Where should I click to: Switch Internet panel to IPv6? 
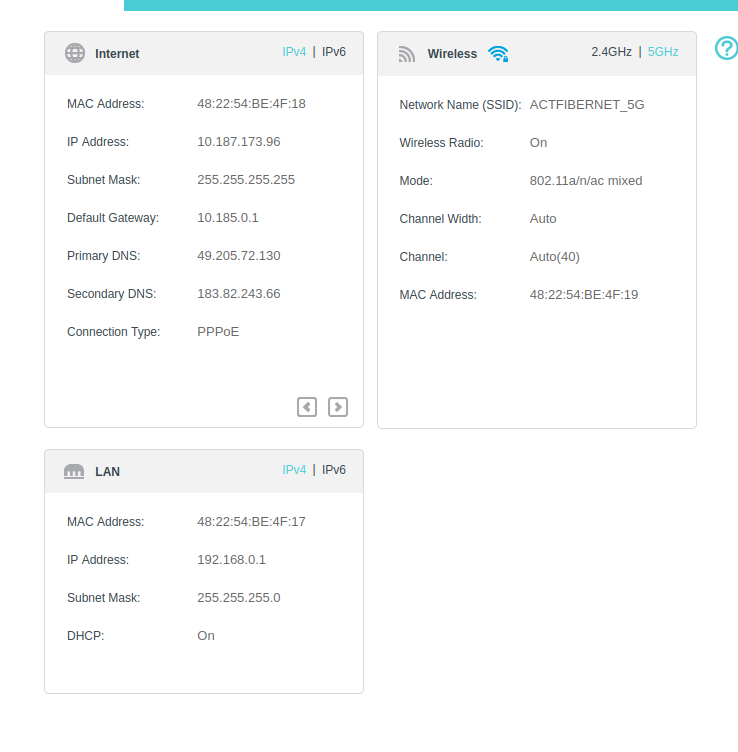(334, 52)
